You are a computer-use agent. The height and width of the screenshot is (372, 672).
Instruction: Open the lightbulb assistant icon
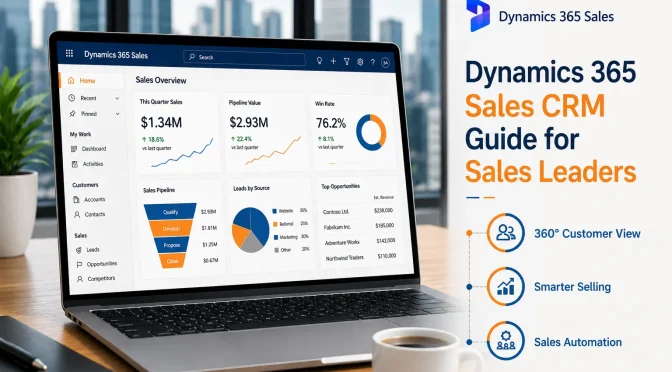click(x=319, y=61)
